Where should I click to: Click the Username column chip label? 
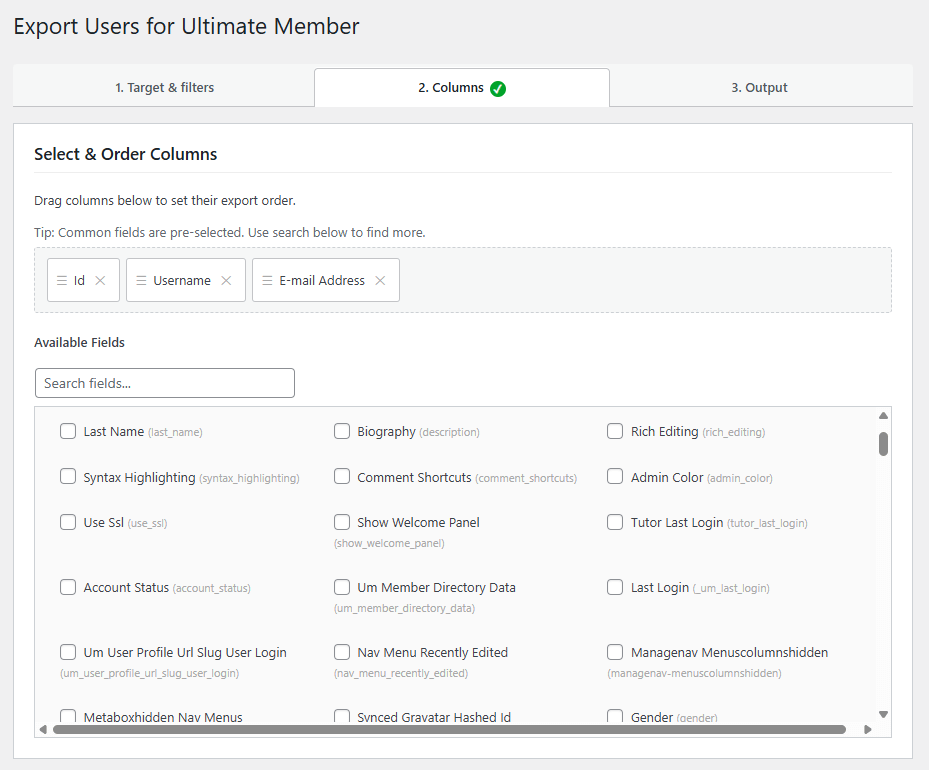click(182, 281)
